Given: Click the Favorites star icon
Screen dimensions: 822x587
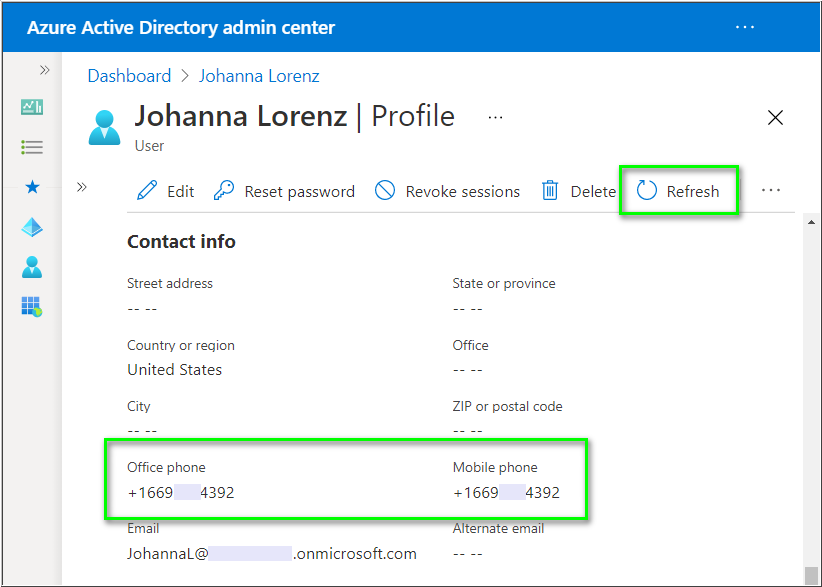Looking at the screenshot, I should click(x=32, y=187).
